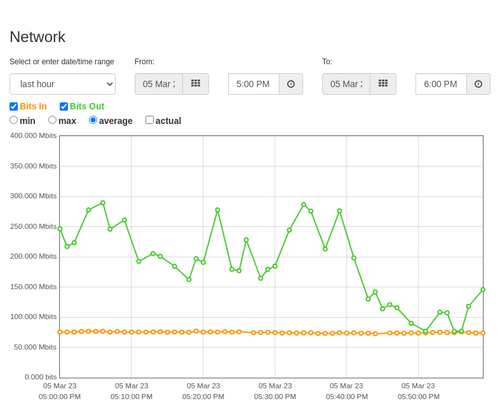Click the first Bits In orange data point

click(x=60, y=332)
